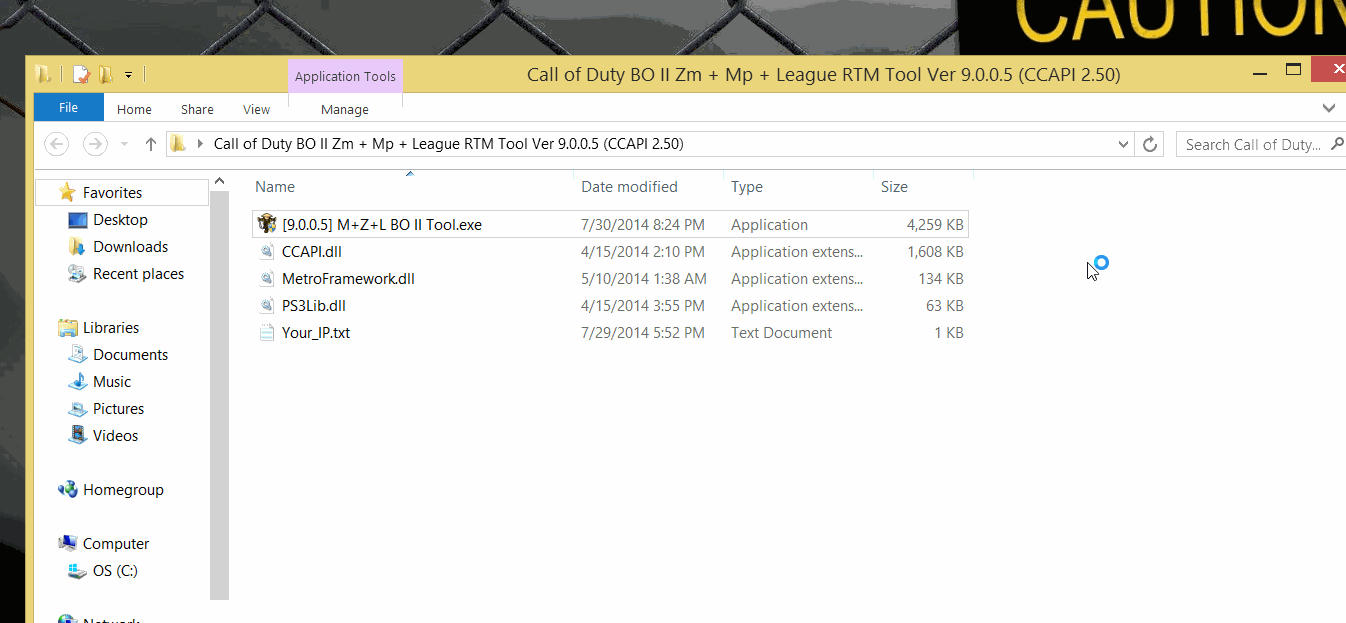Open Customize Quick Access Toolbar dropdown
Screen dimensions: 1346x623
click(129, 75)
